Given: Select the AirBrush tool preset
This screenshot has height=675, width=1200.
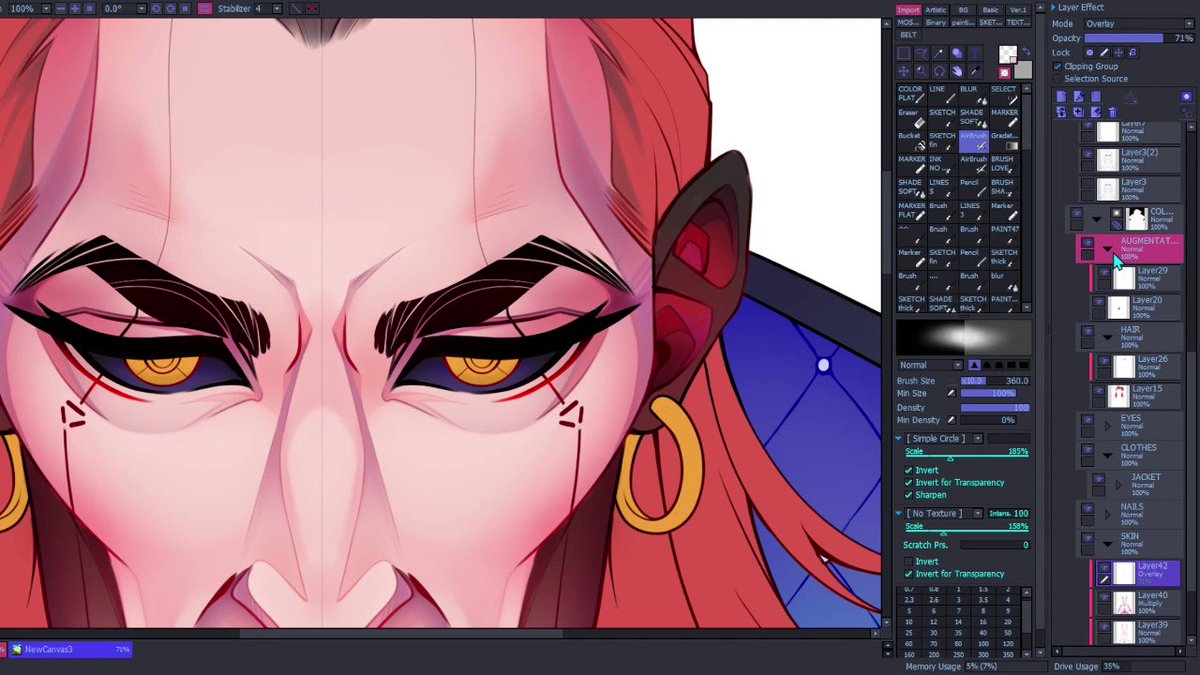Looking at the screenshot, I should point(973,140).
